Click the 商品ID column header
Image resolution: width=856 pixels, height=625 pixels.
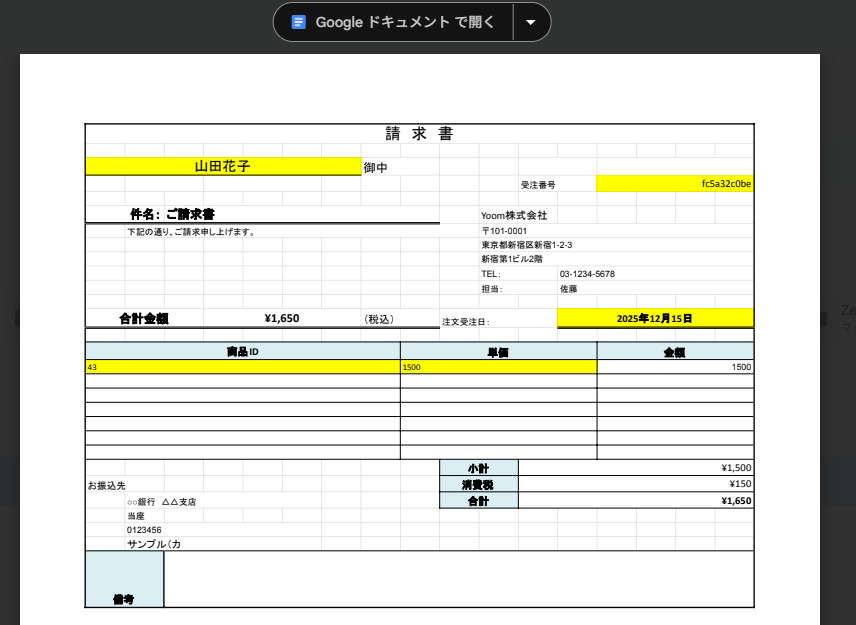pos(242,352)
